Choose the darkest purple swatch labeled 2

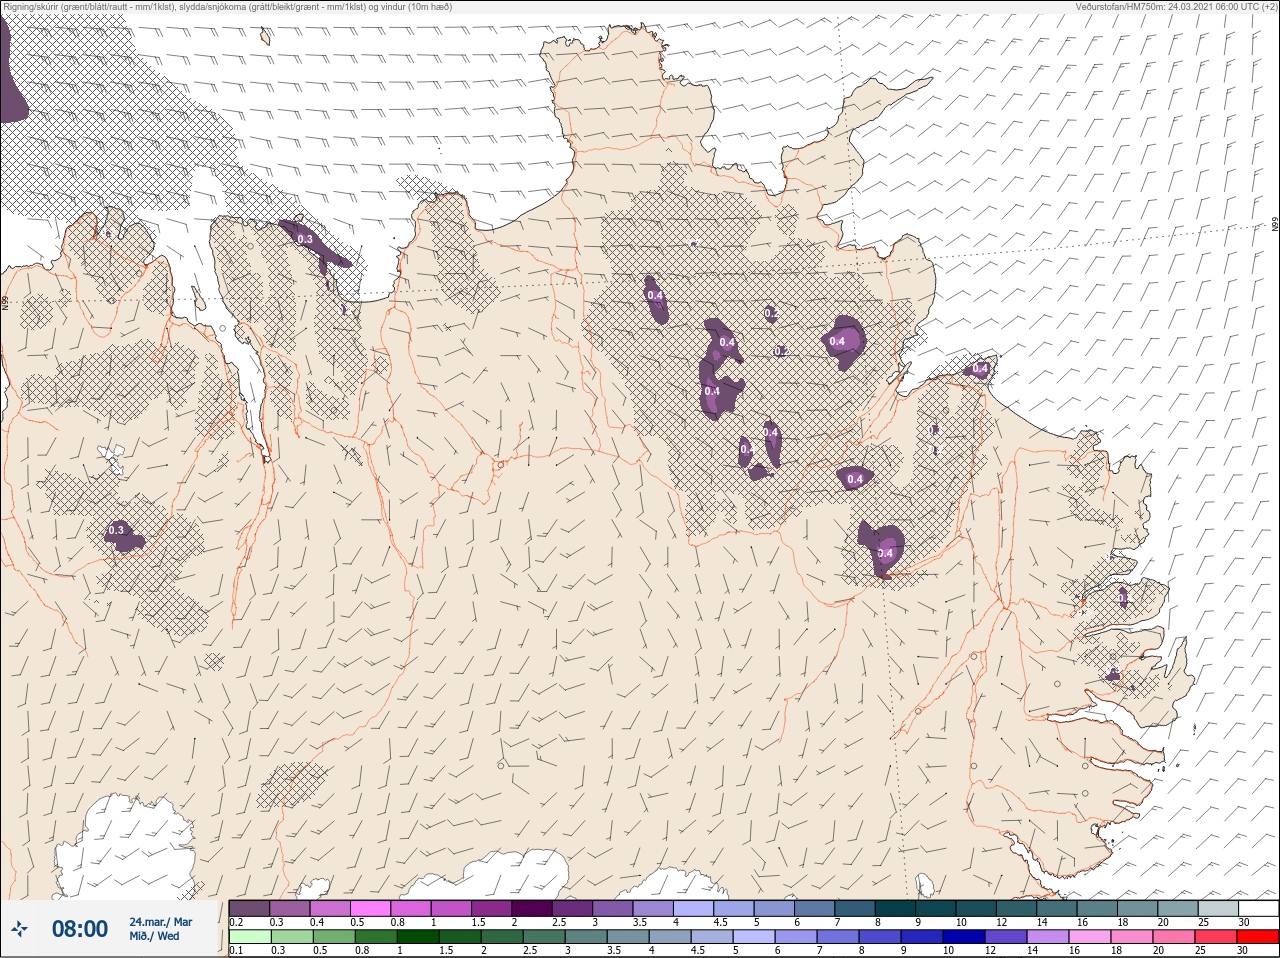coord(532,908)
